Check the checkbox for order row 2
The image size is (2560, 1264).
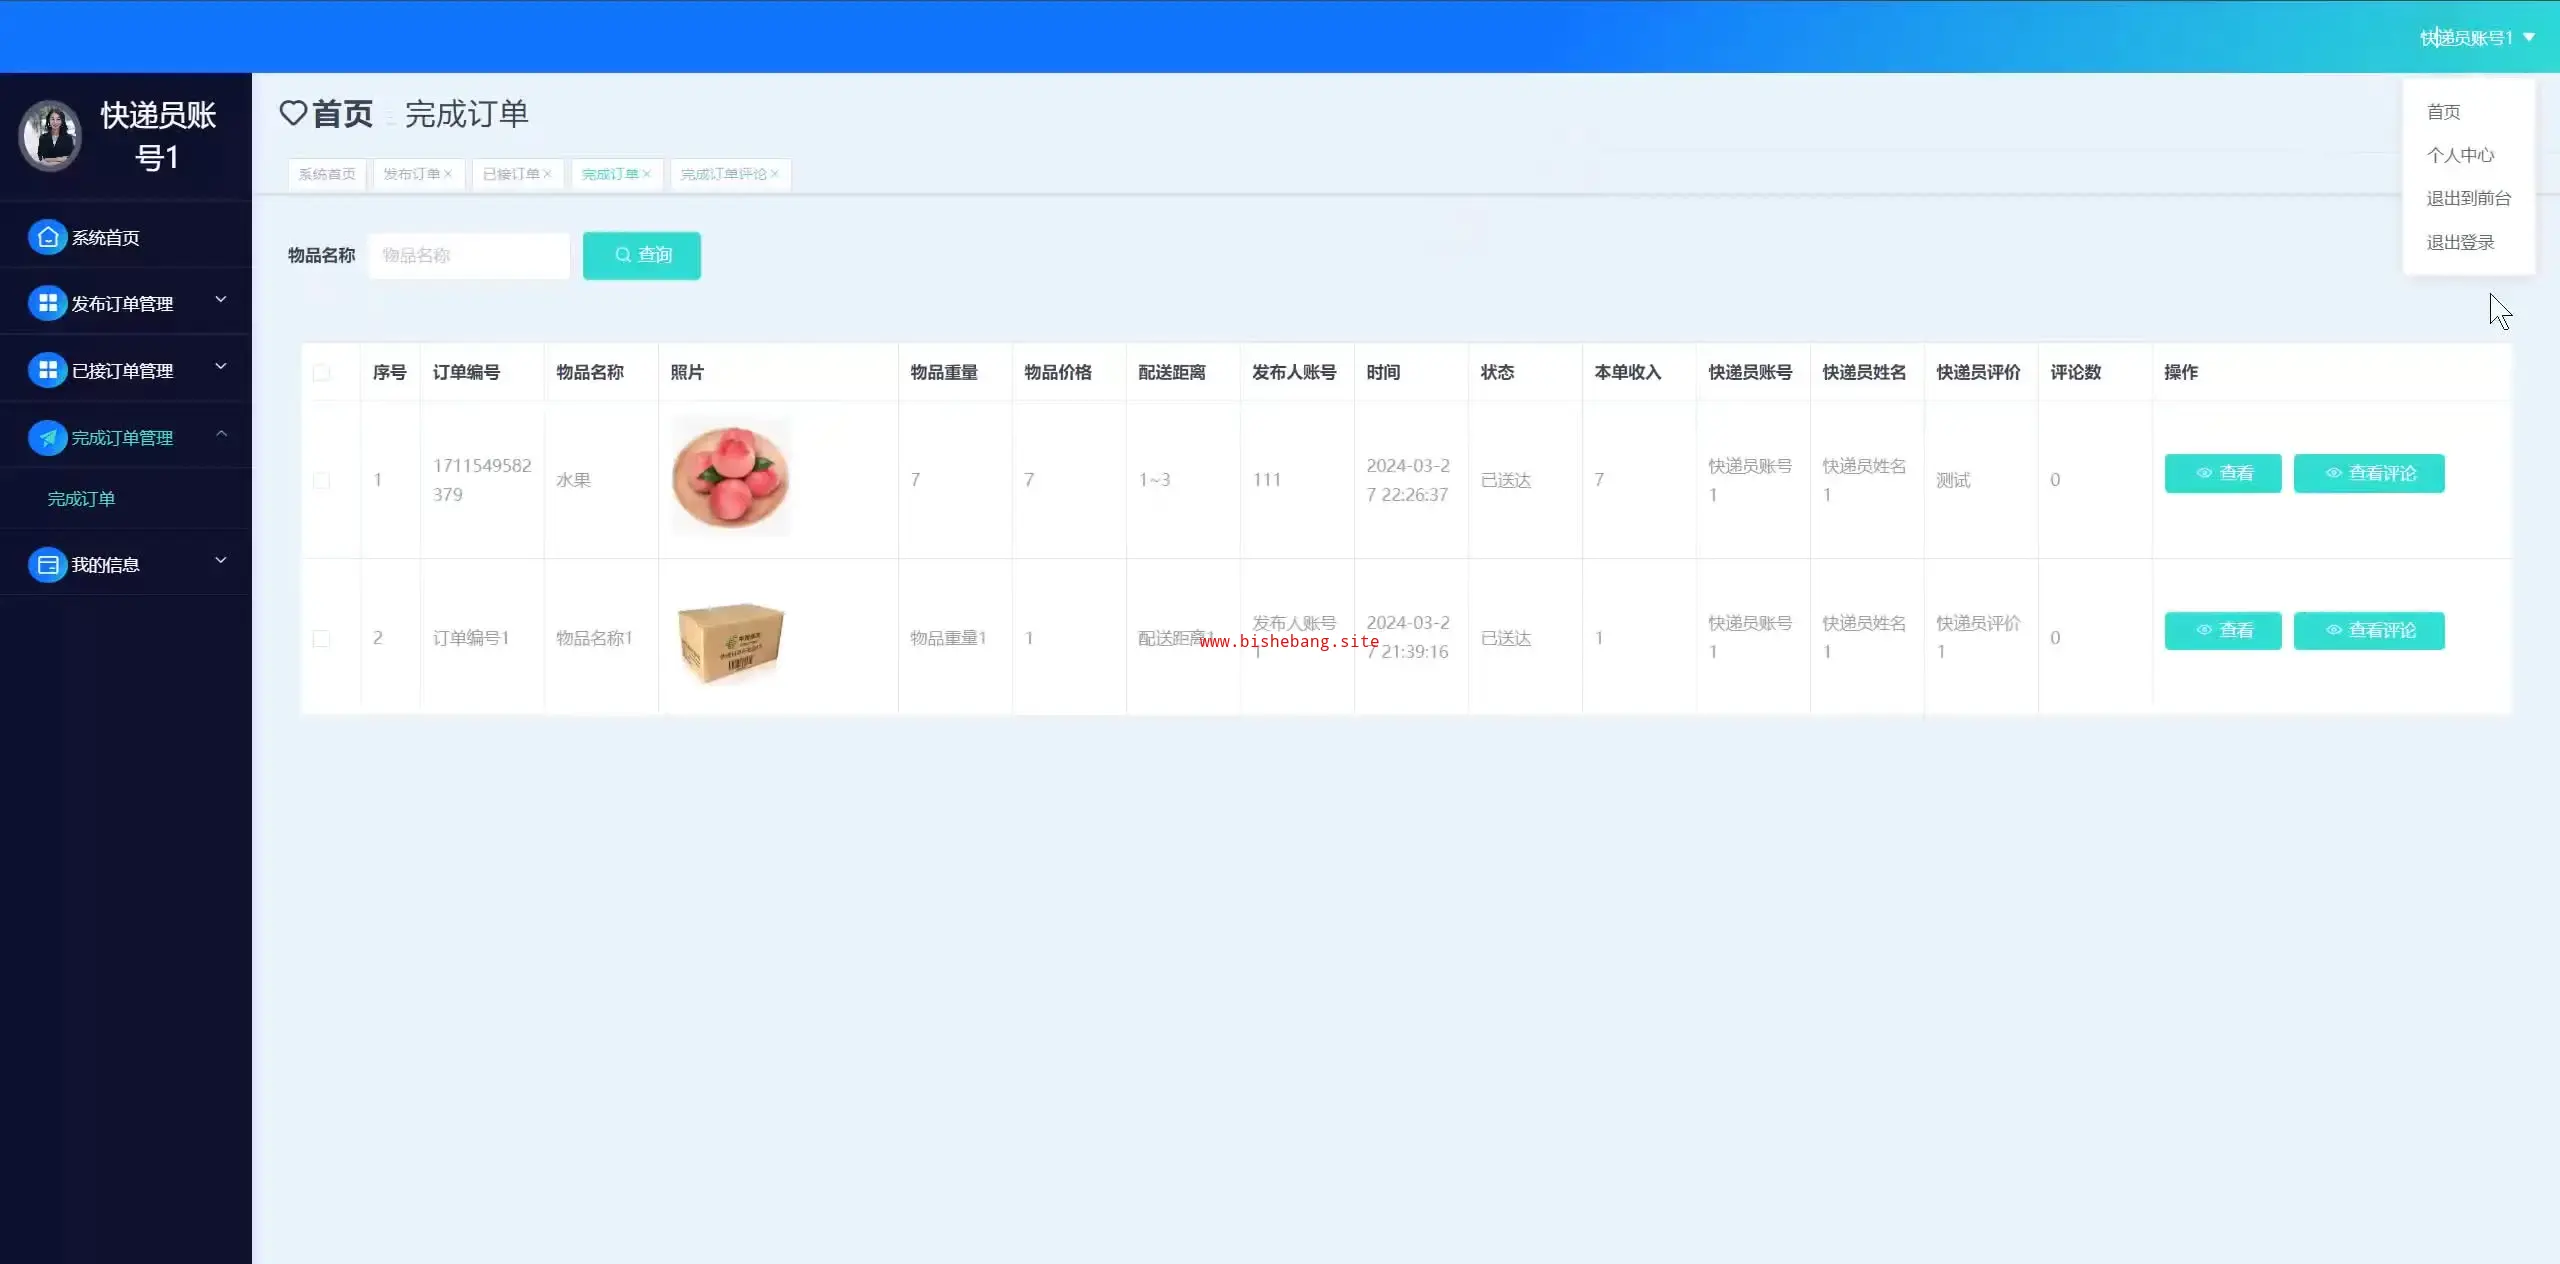321,638
